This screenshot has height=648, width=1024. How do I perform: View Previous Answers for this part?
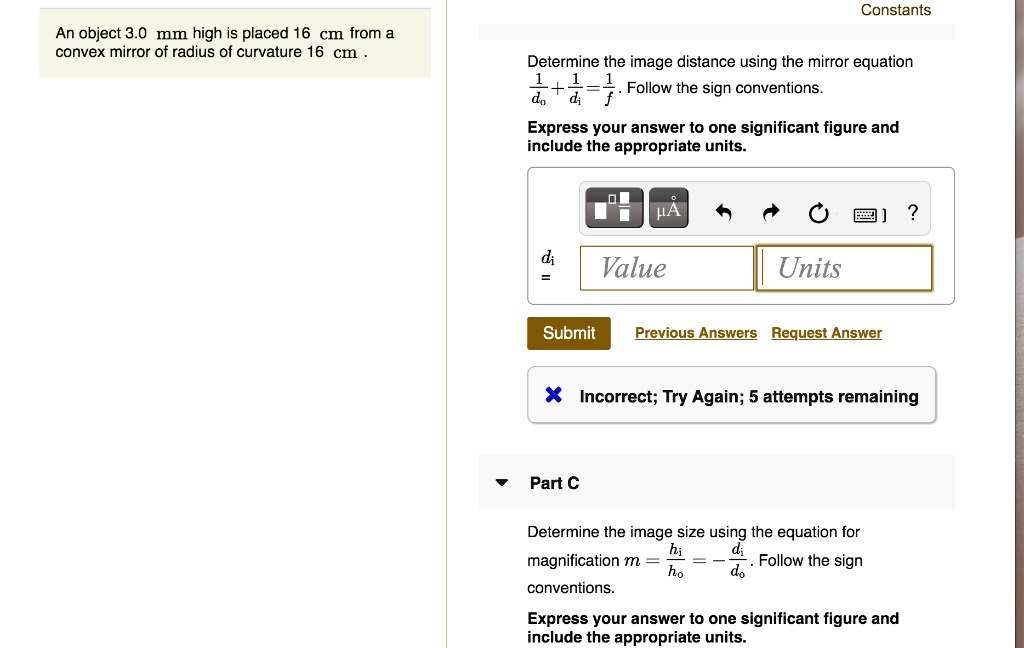[x=696, y=332]
